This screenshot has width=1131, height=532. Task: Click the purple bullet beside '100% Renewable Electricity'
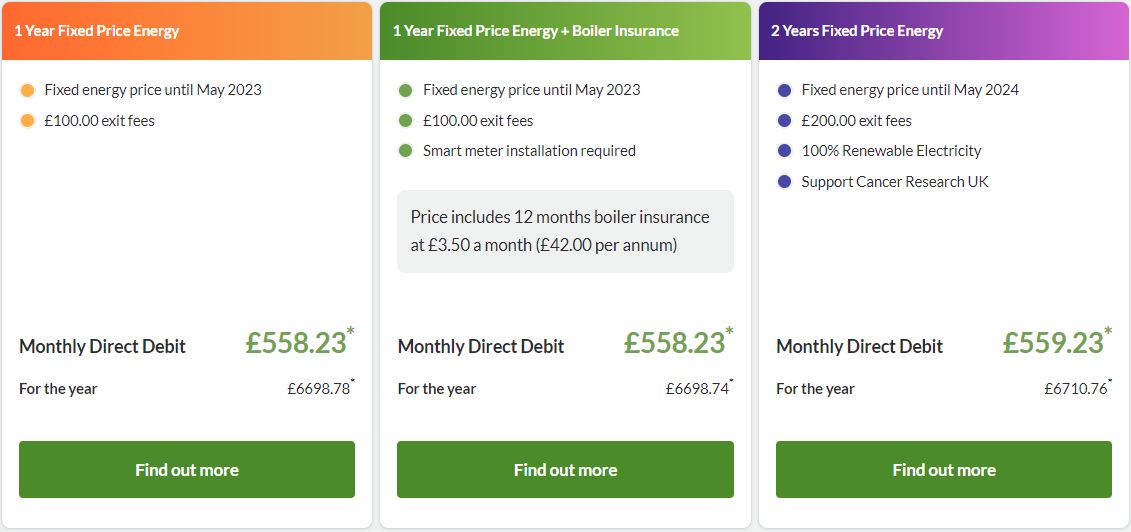click(785, 151)
